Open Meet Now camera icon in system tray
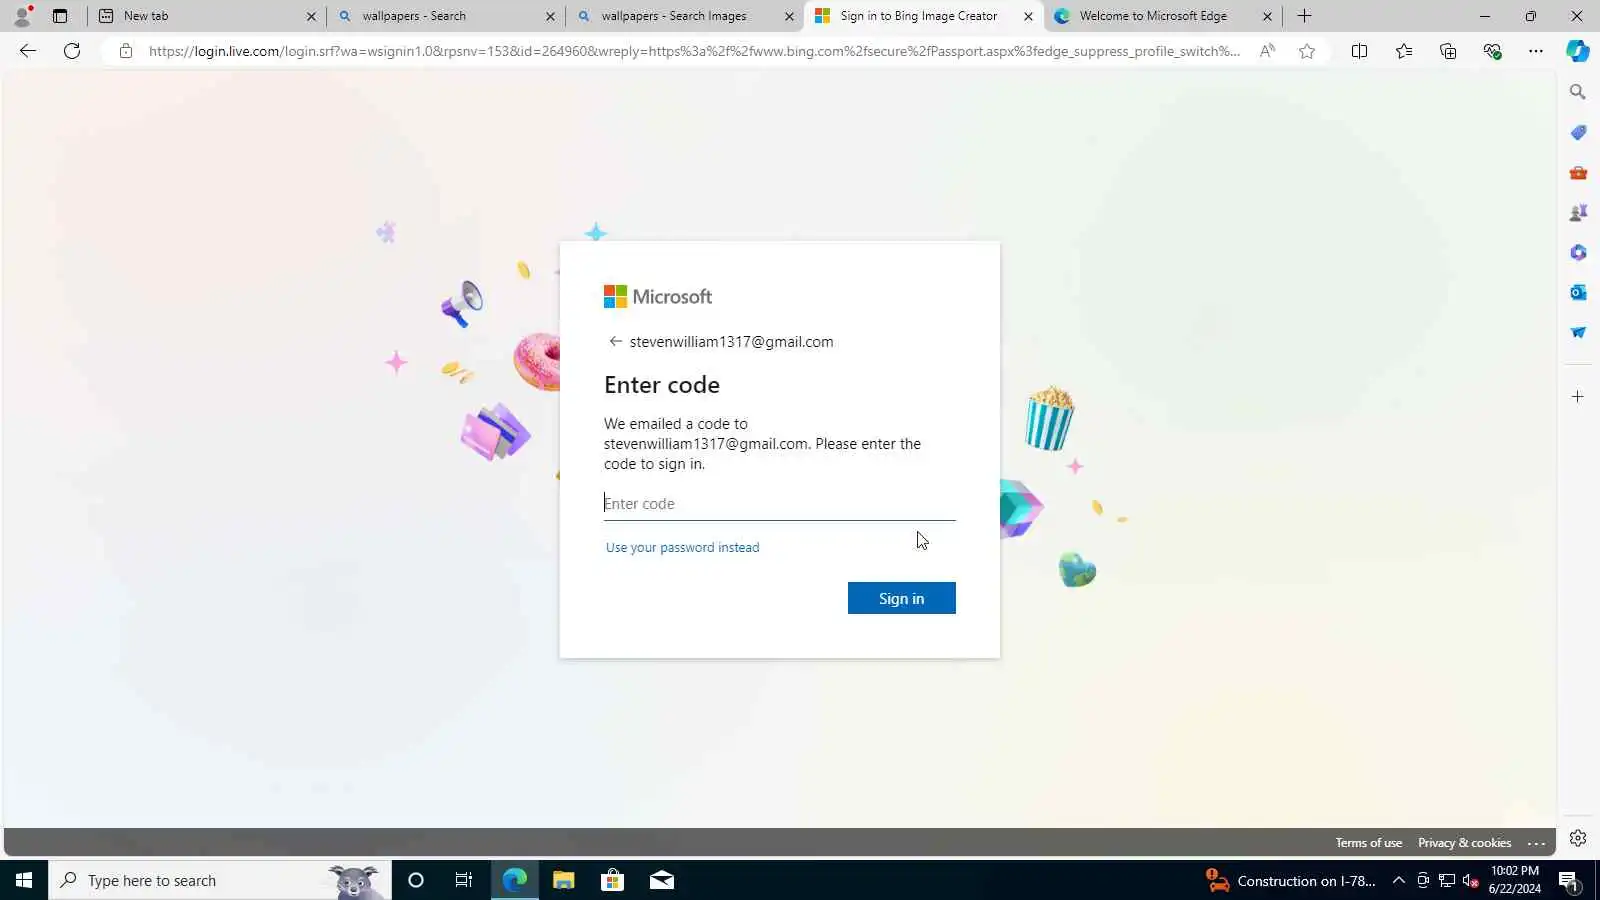The width and height of the screenshot is (1600, 900). tap(1423, 880)
